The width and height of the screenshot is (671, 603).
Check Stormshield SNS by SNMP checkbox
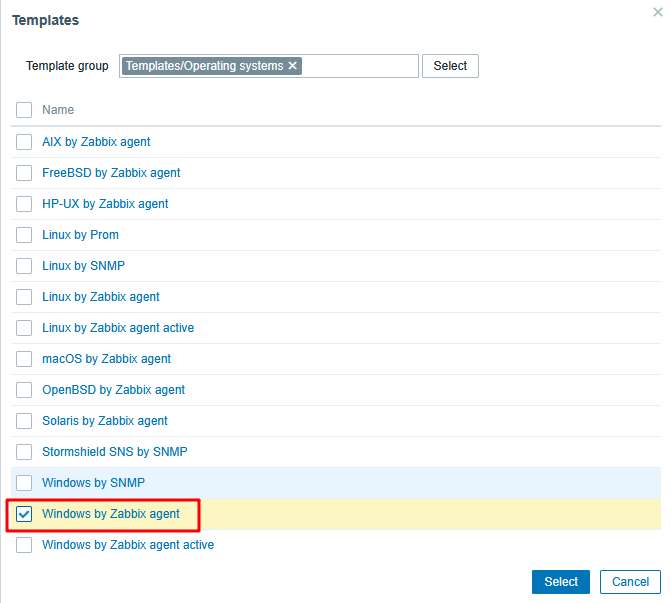pyautogui.click(x=24, y=452)
